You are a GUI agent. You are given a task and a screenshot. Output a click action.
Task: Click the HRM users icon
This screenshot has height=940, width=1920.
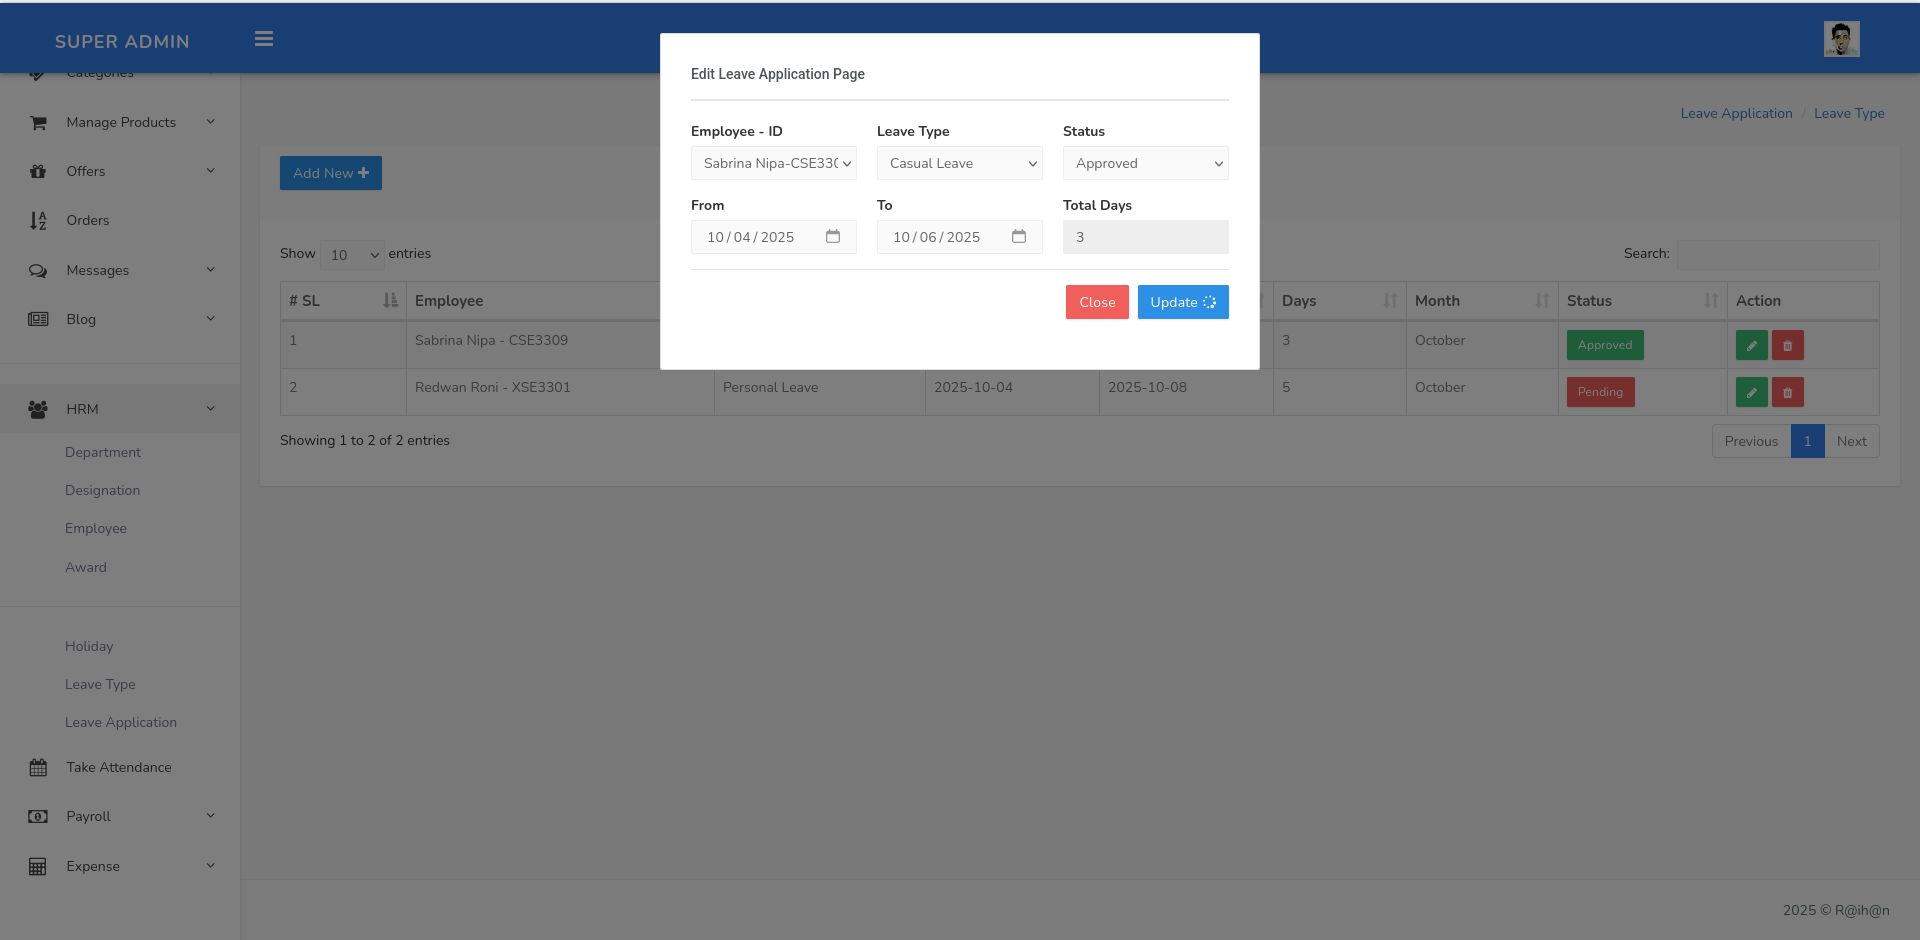pyautogui.click(x=38, y=410)
